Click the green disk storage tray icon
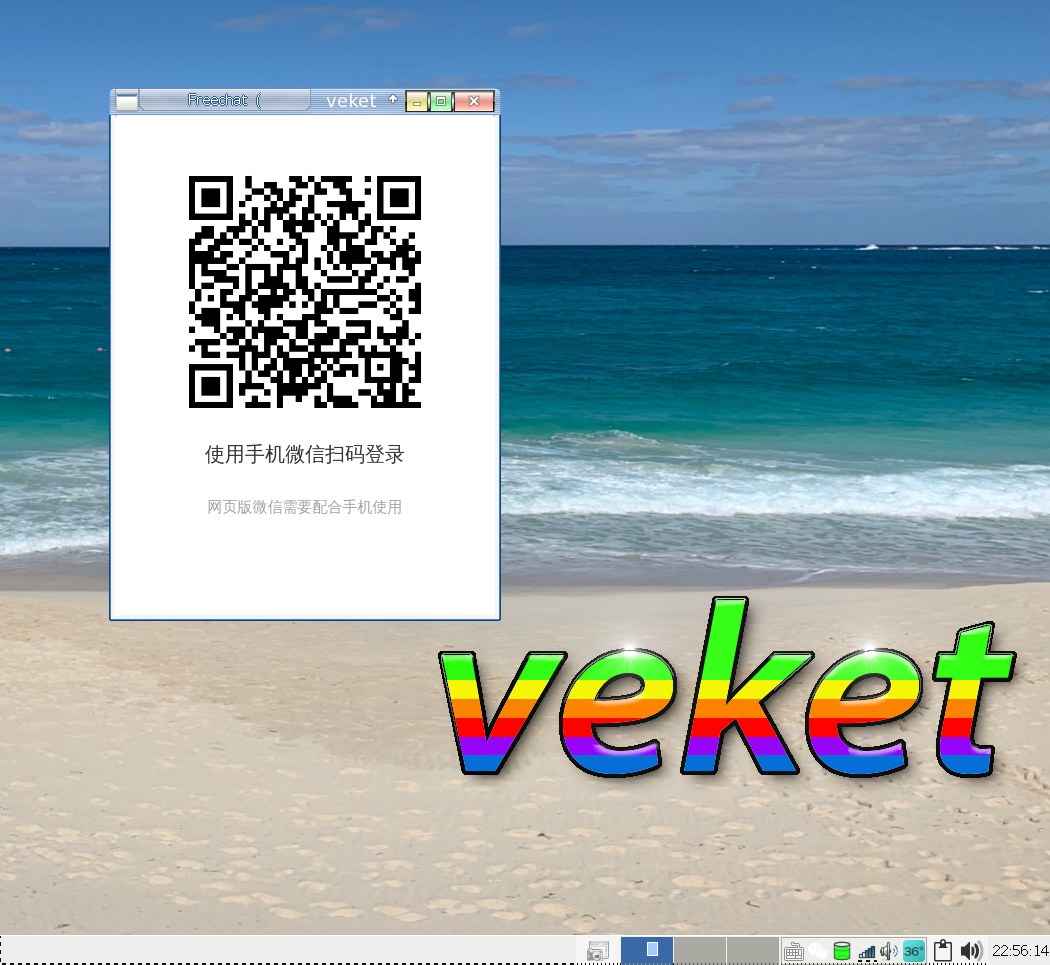Viewport: 1050px width, 965px height. pyautogui.click(x=842, y=951)
